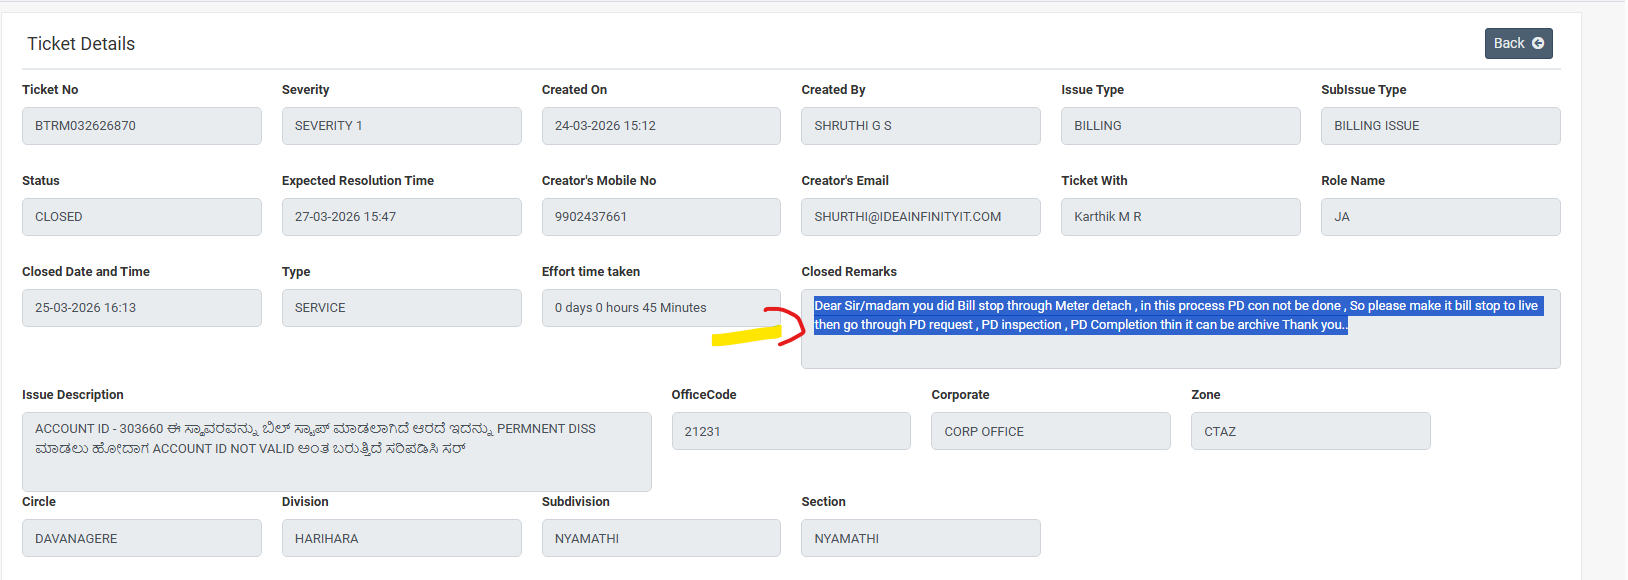The width and height of the screenshot is (1628, 580).
Task: Click the SubIssue Type field
Action: (x=1440, y=126)
